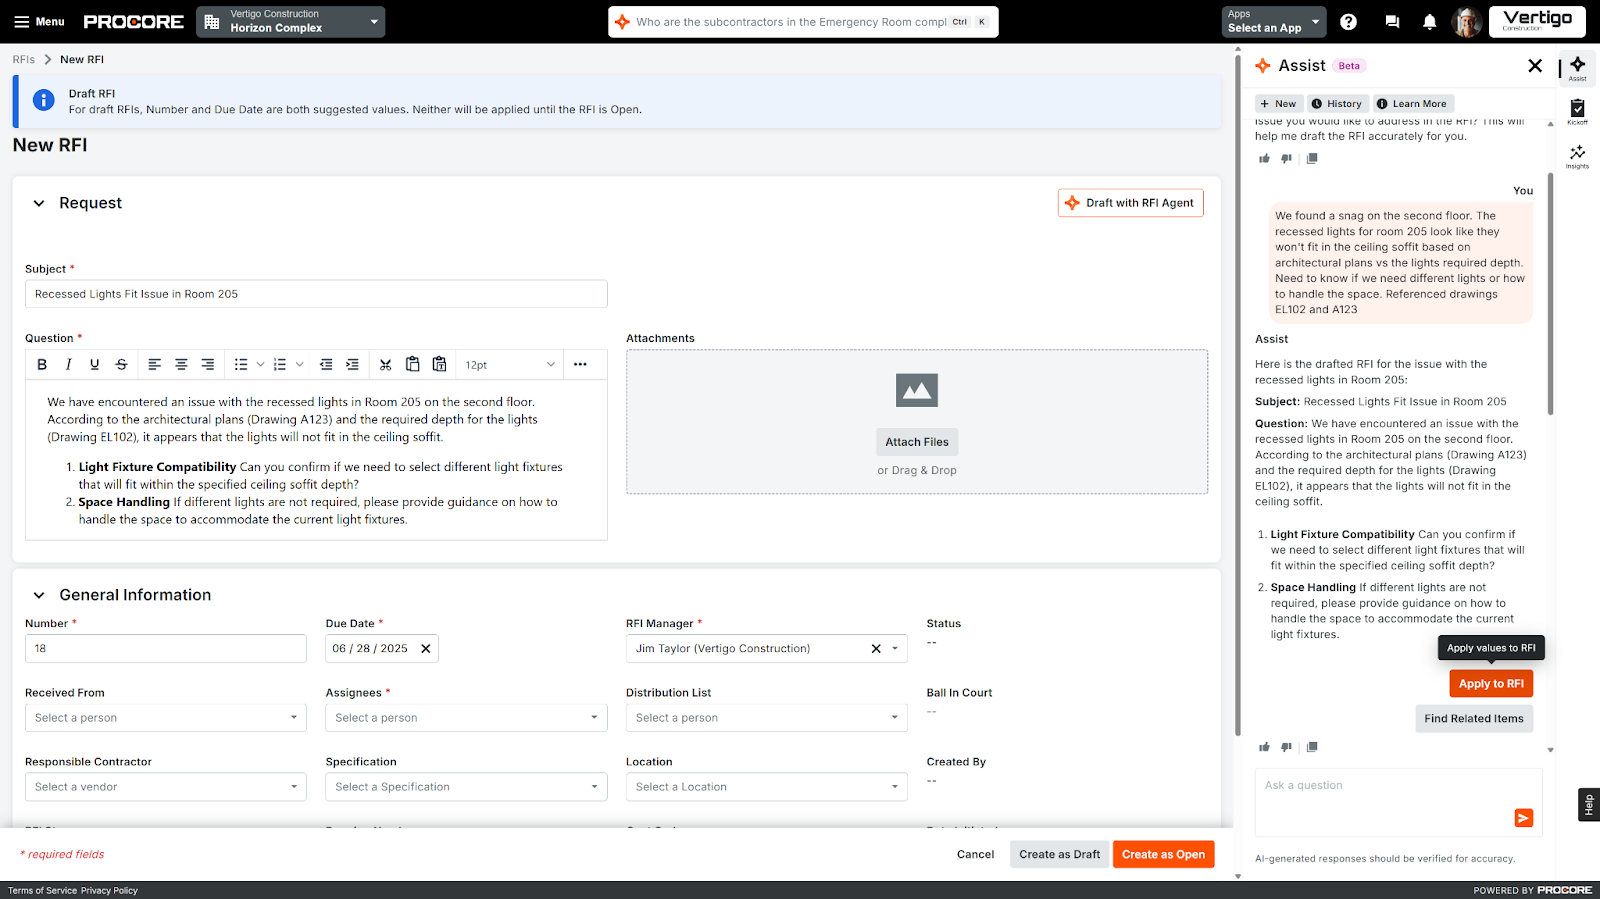Open the Vertigo Construction project selector
This screenshot has height=899, width=1600.
[x=291, y=22]
